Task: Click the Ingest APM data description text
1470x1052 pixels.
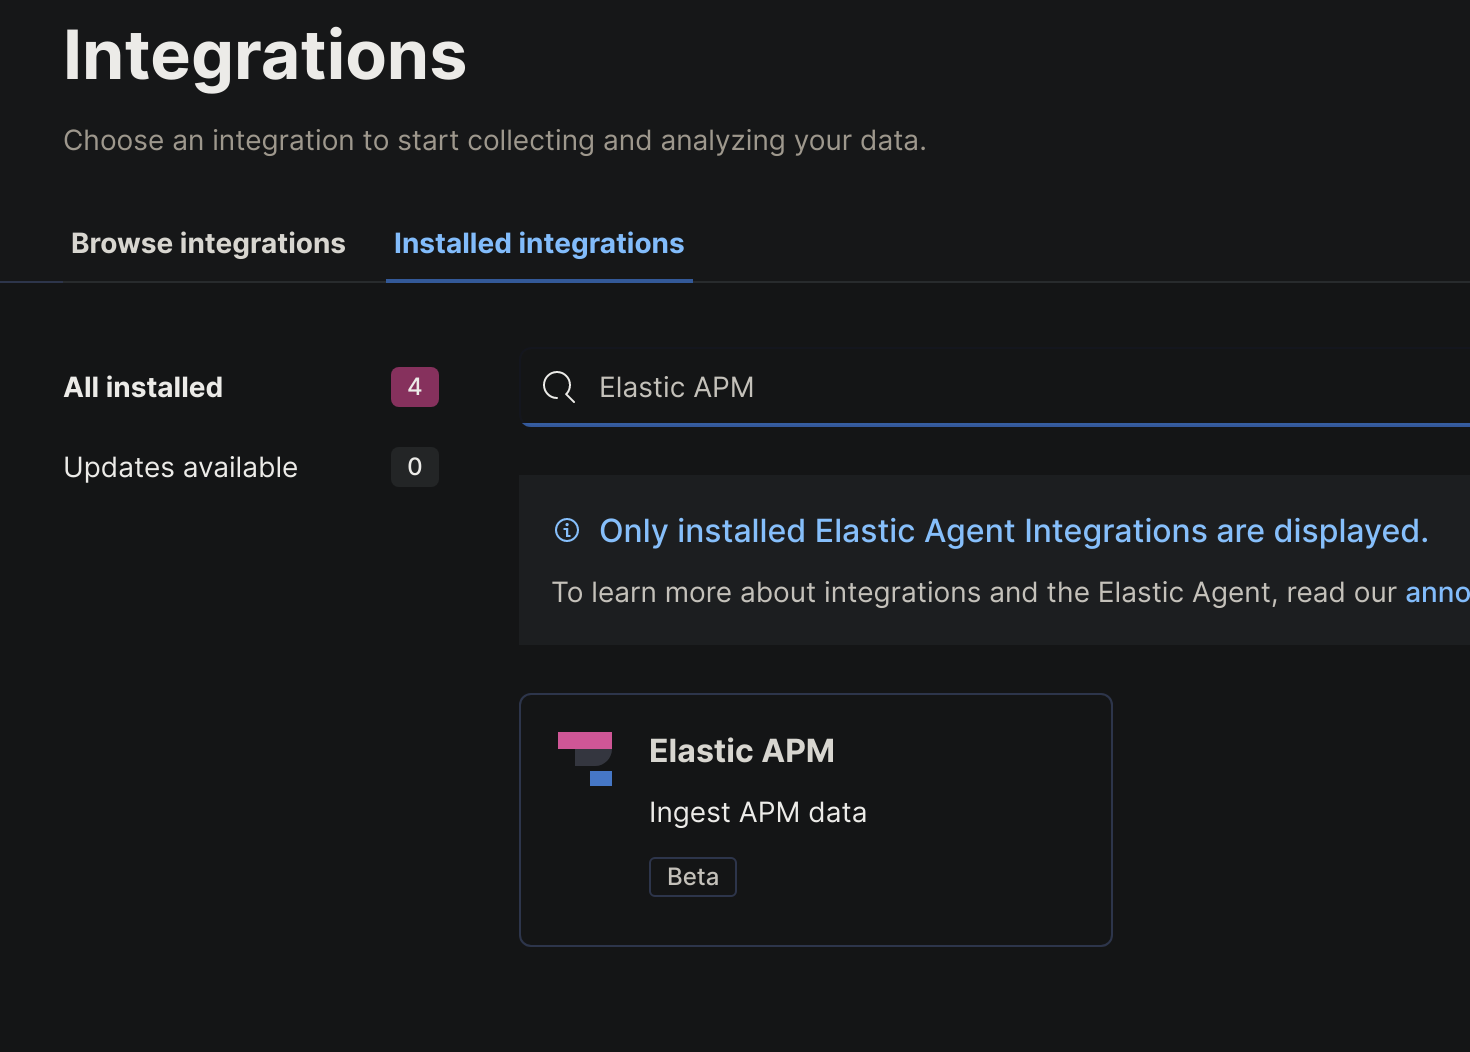Action: pos(757,812)
